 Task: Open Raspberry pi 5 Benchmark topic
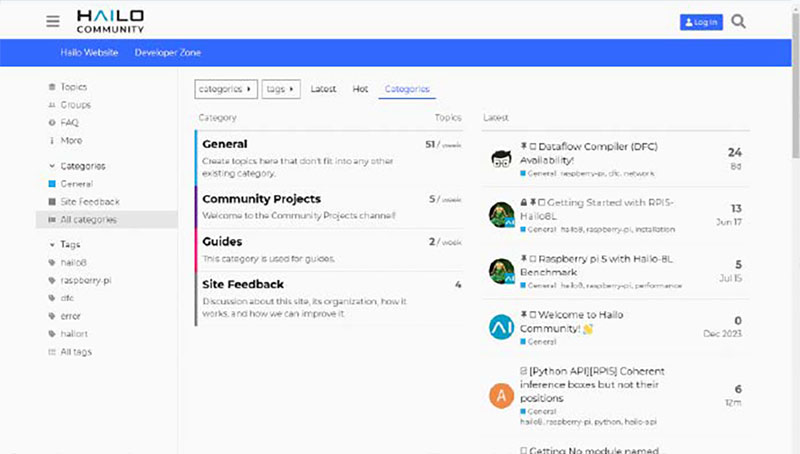click(x=596, y=265)
